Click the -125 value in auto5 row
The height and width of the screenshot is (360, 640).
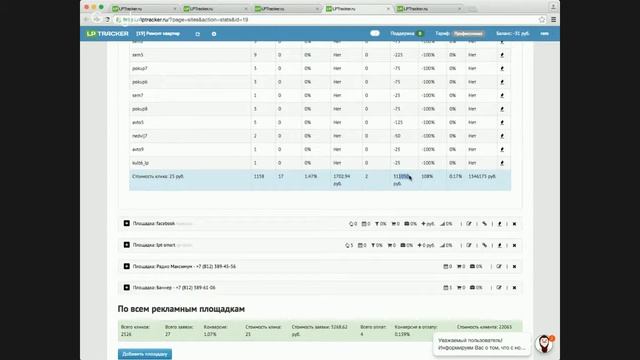click(x=398, y=122)
